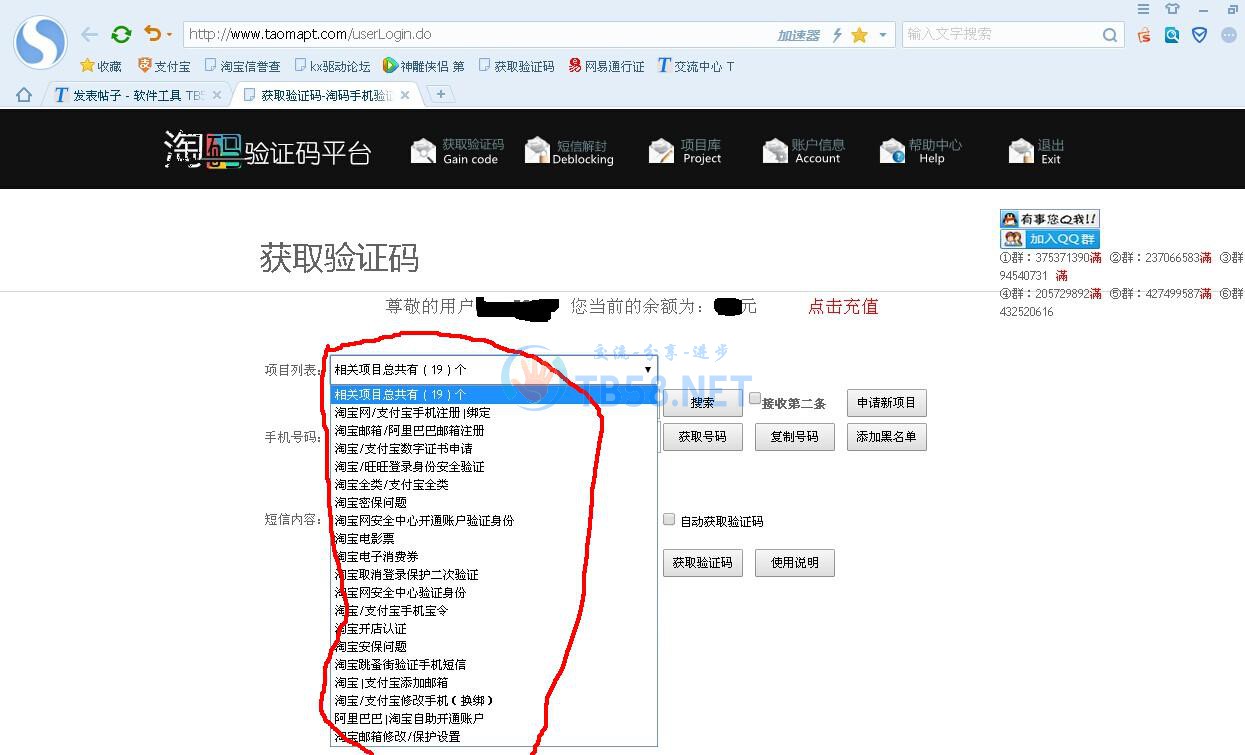Viewport: 1245px width, 755px height.
Task: Open the 帮助中心 Help nav item
Action: (x=921, y=151)
